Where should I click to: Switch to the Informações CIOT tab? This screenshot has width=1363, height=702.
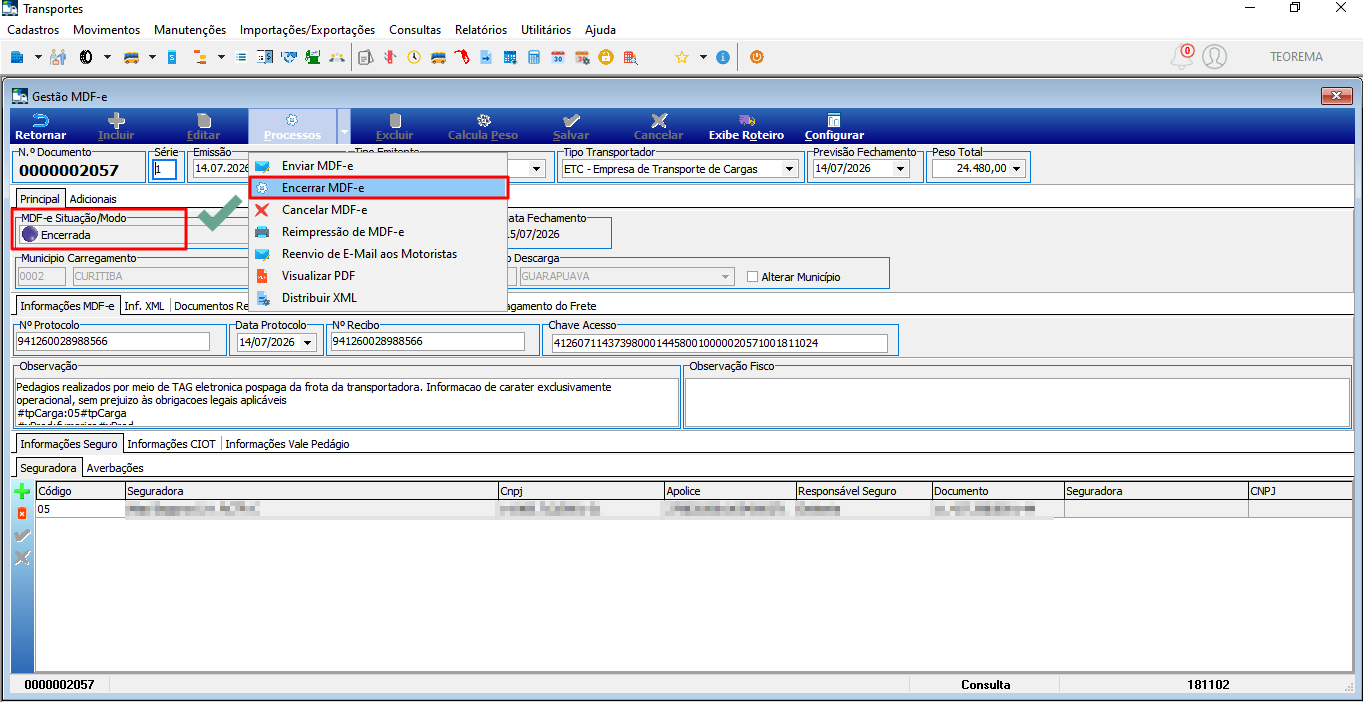coord(172,444)
